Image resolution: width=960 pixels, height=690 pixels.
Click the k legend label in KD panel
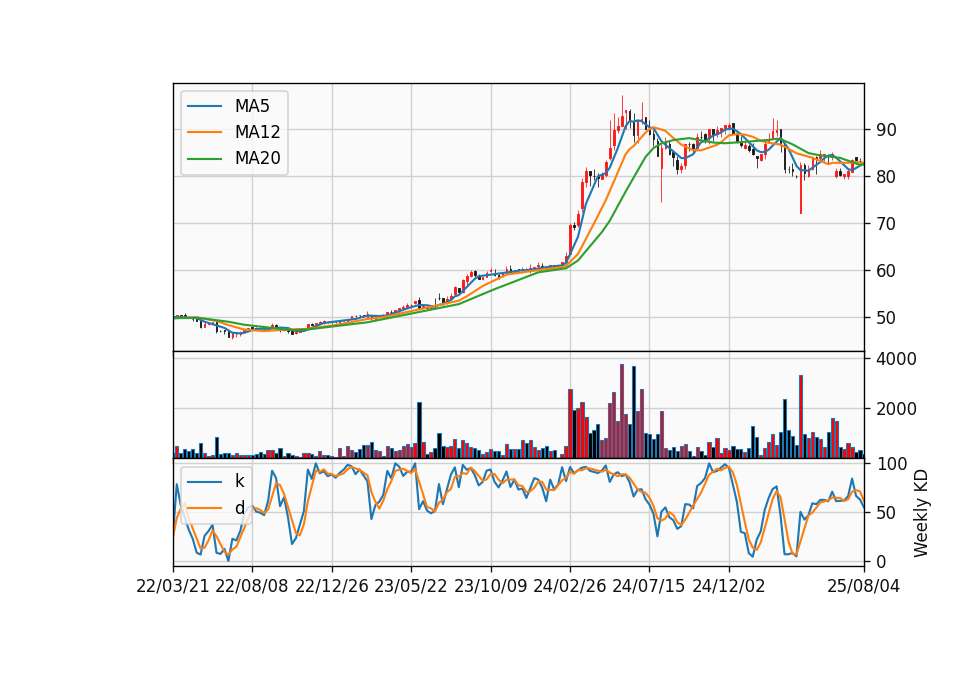239,481
